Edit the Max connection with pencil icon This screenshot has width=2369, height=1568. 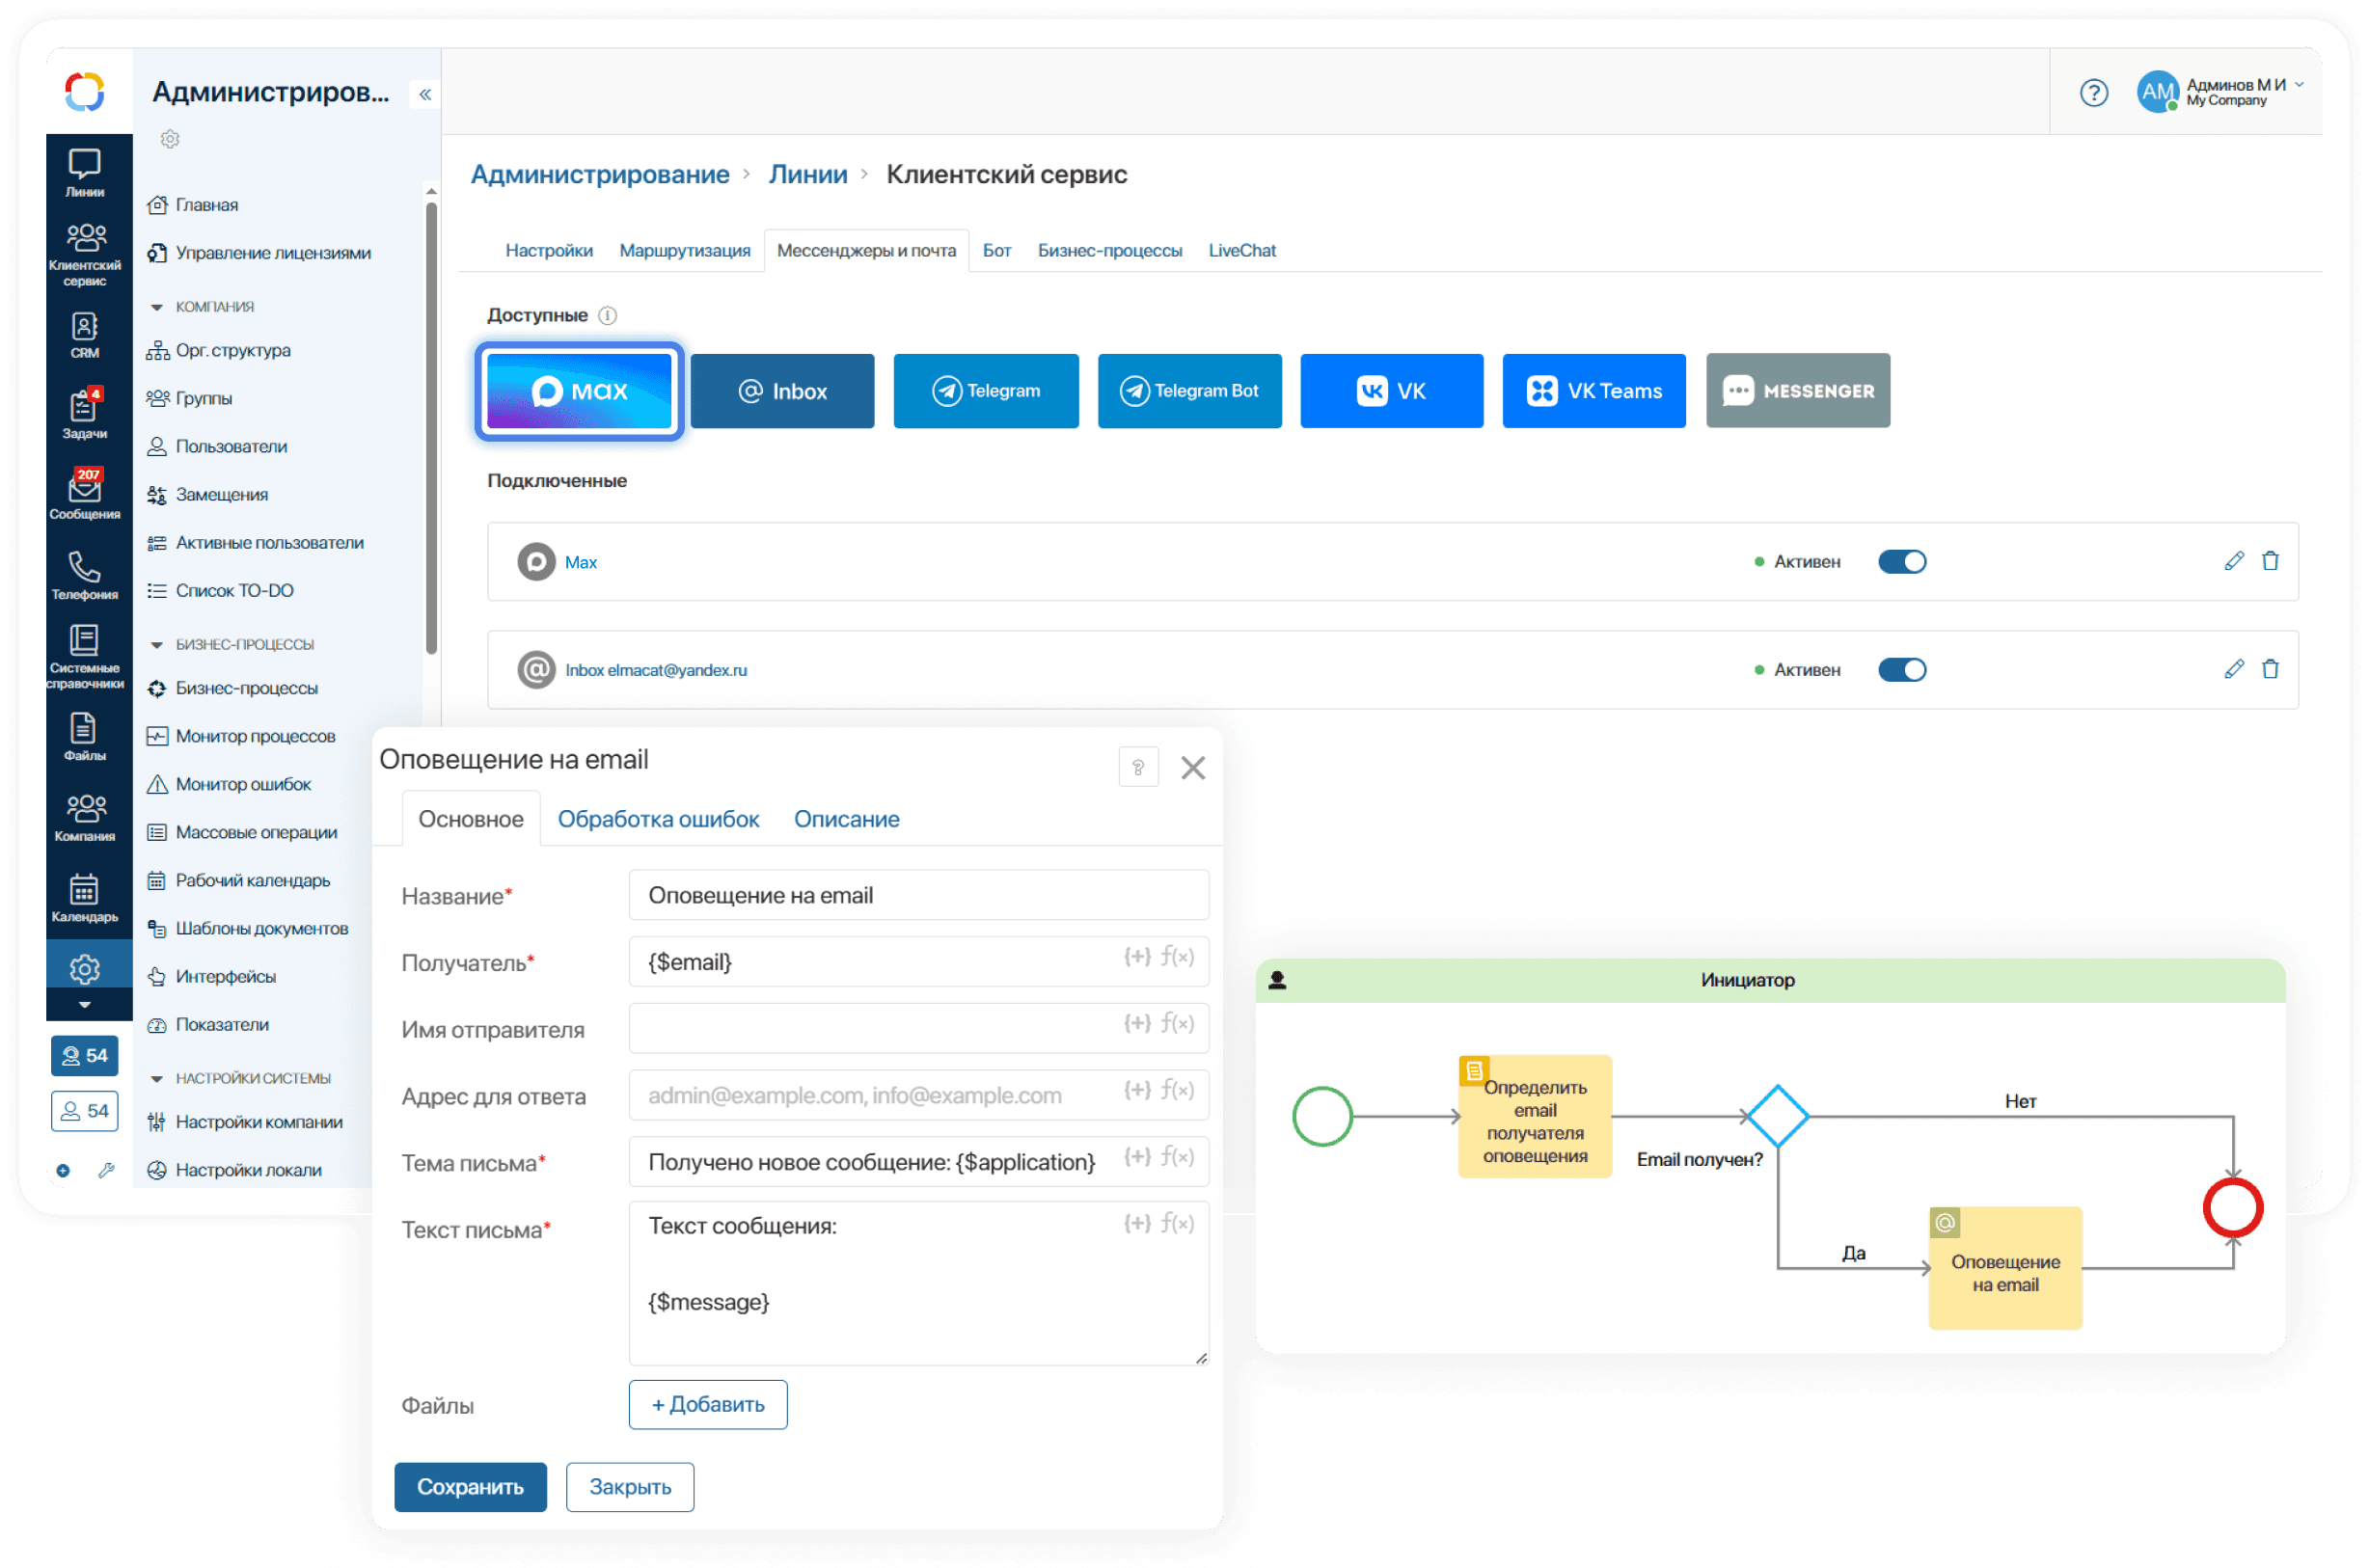[2233, 561]
